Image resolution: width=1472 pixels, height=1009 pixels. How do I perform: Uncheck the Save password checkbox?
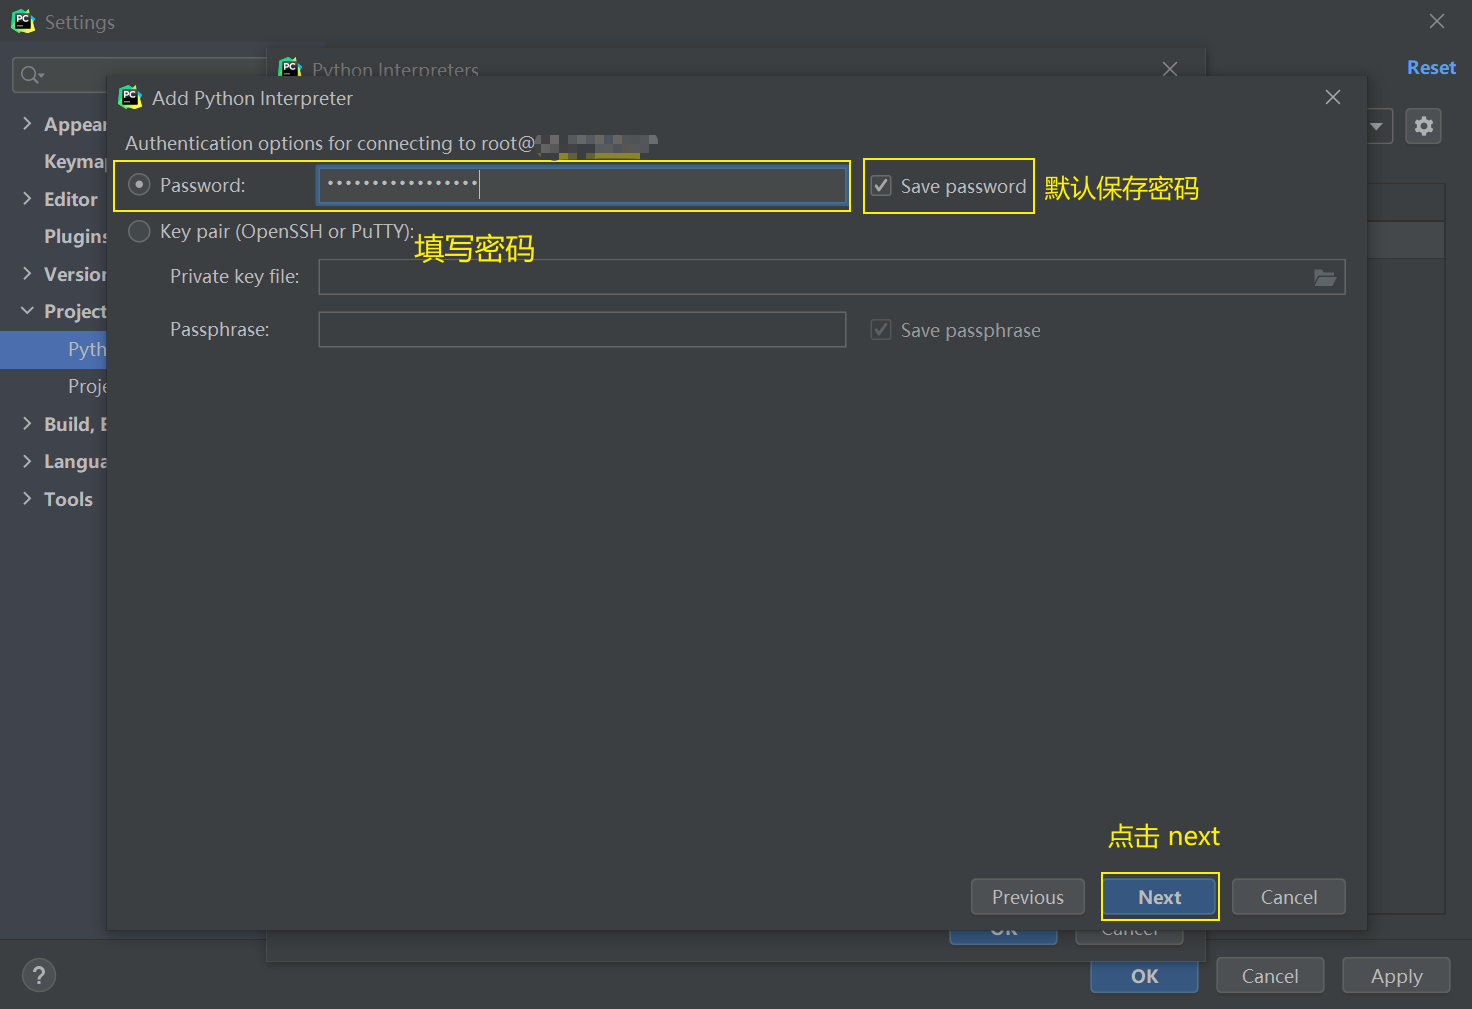tap(881, 186)
